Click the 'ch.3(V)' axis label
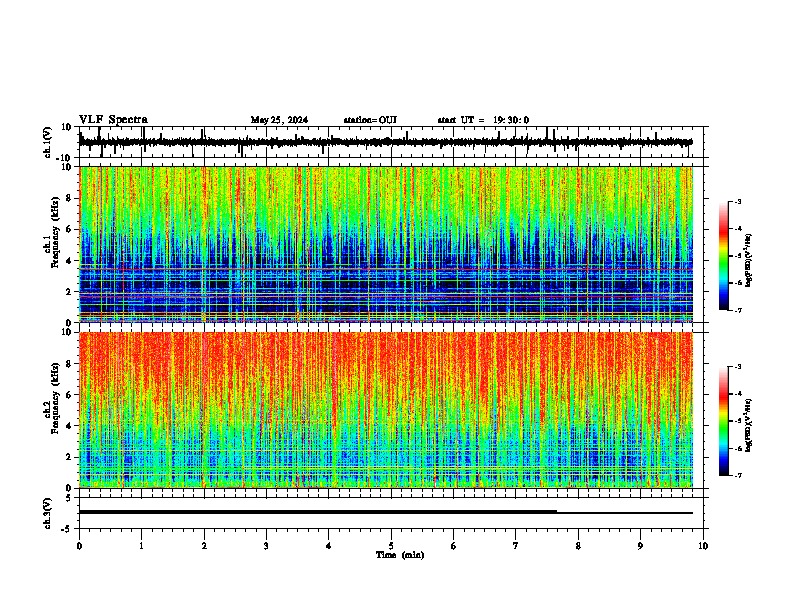Viewport: 792px width, 612px height. (48, 513)
